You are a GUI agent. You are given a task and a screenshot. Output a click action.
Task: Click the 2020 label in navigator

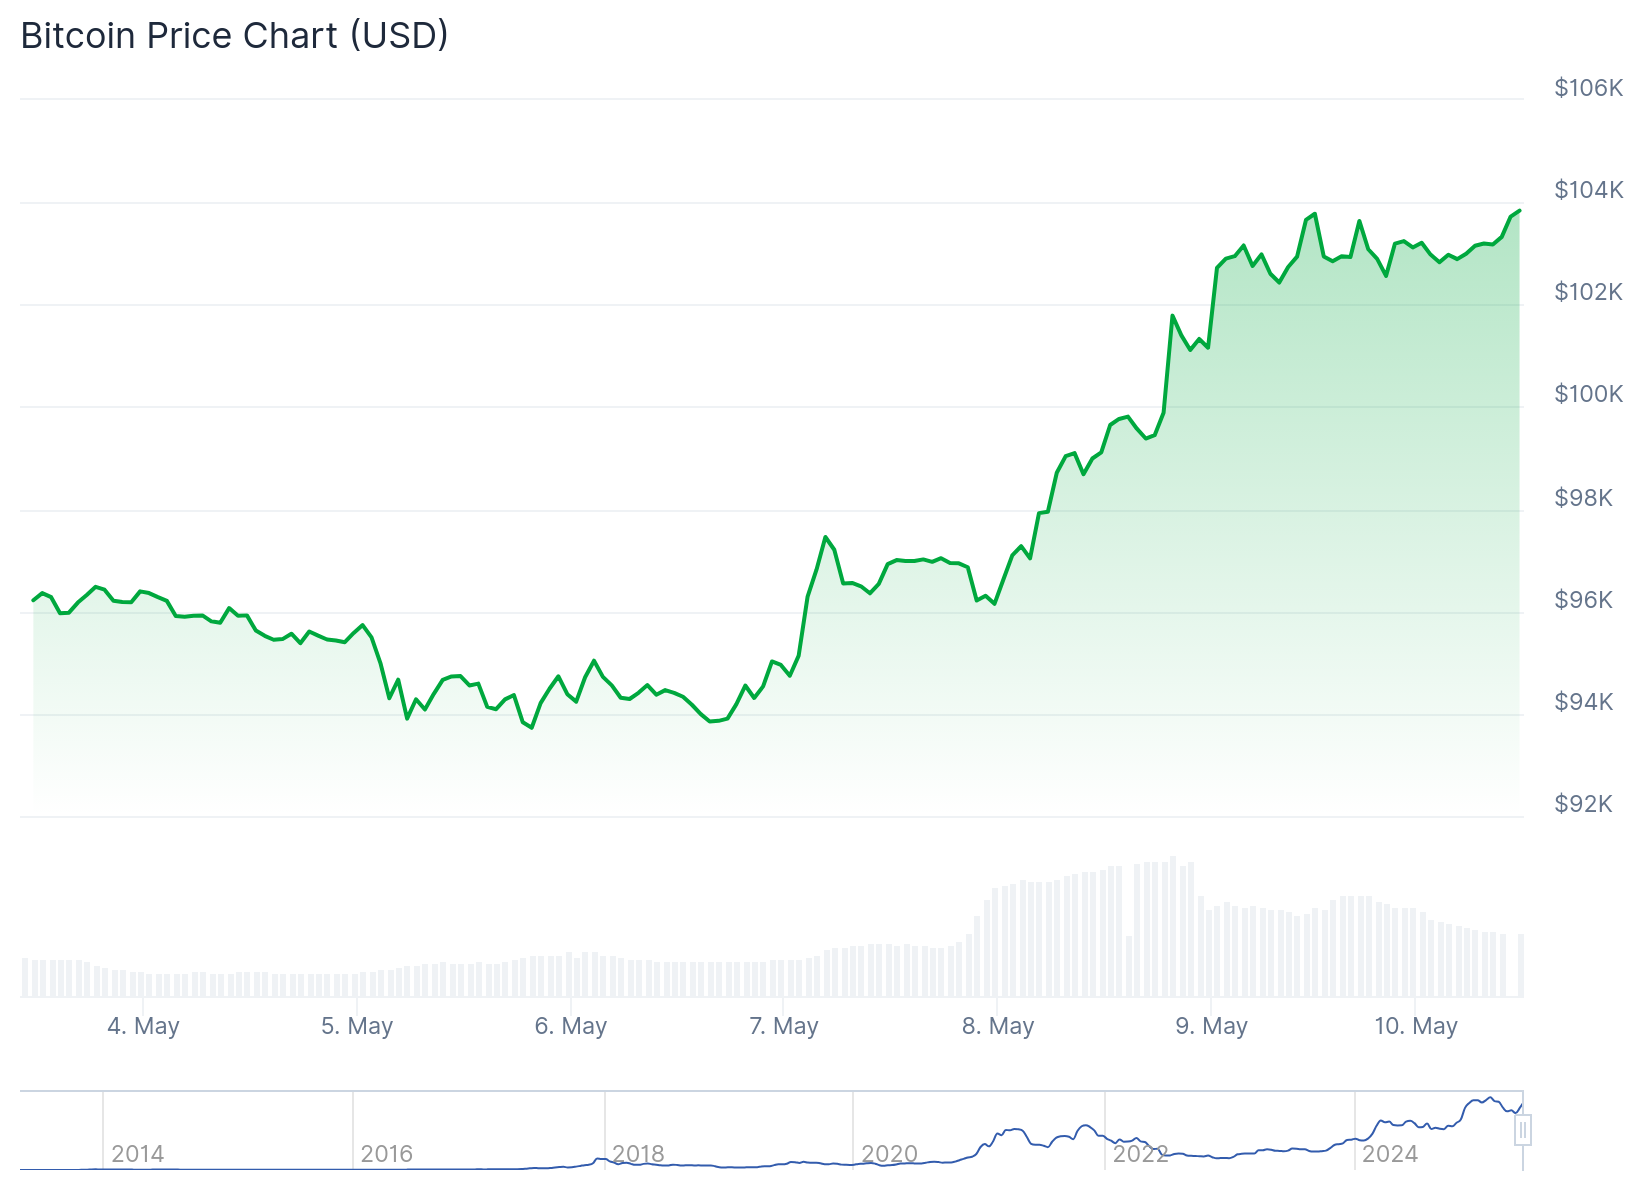coord(890,1154)
